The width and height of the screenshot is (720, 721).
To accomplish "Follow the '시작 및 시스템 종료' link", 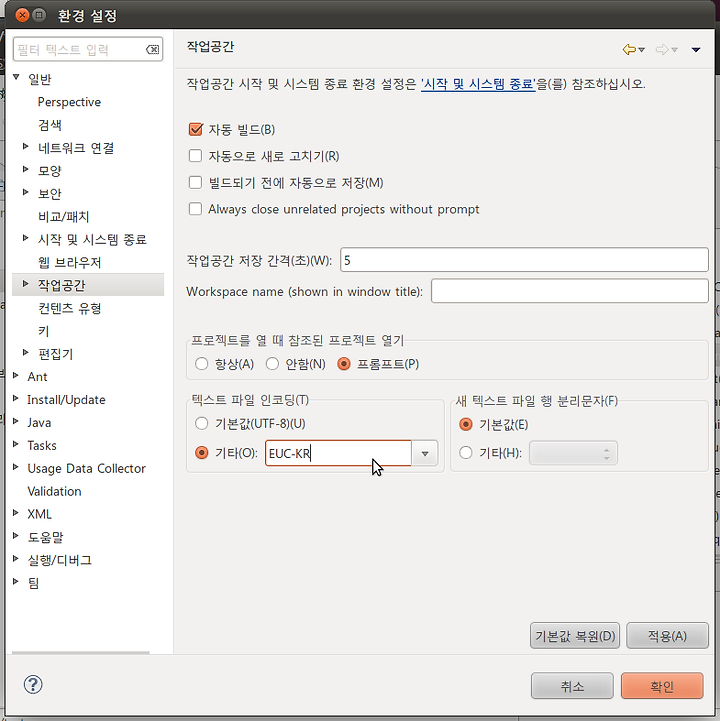I will [478, 84].
